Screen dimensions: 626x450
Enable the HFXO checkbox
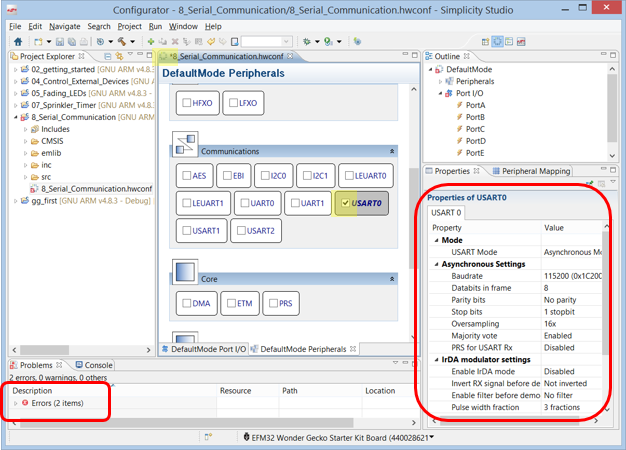tap(186, 103)
